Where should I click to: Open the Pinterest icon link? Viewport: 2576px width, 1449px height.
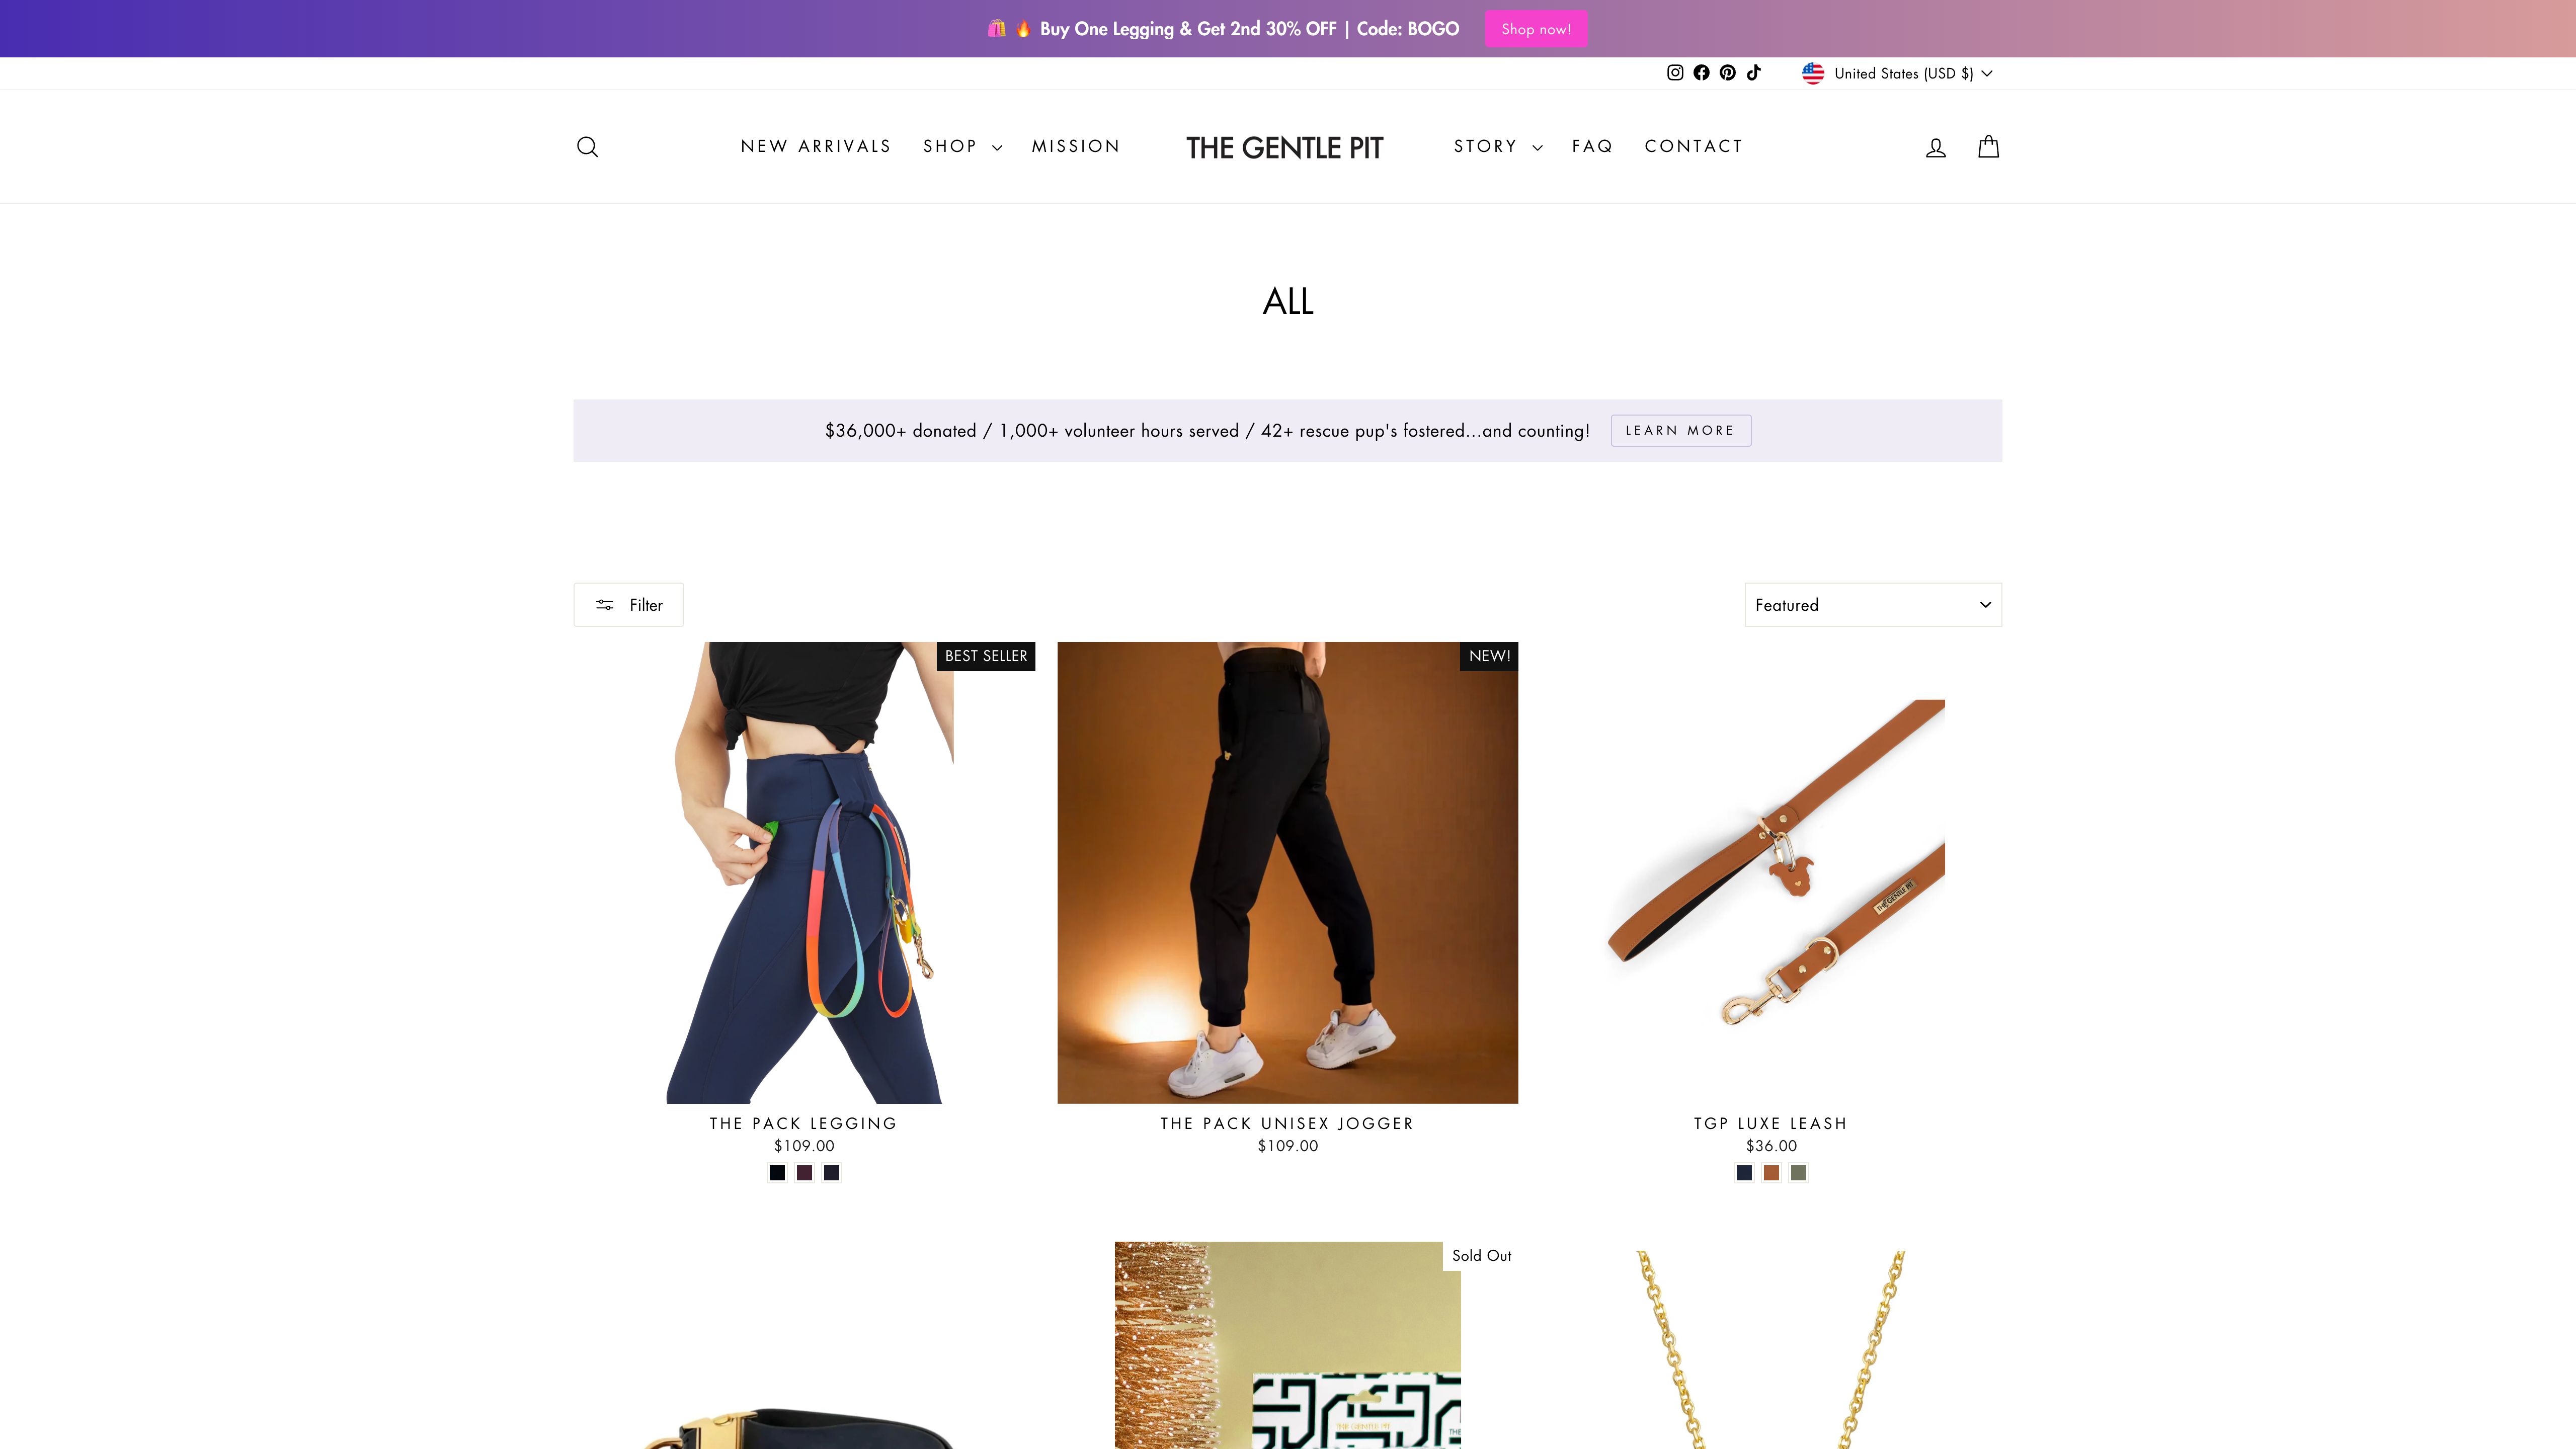(x=1727, y=73)
